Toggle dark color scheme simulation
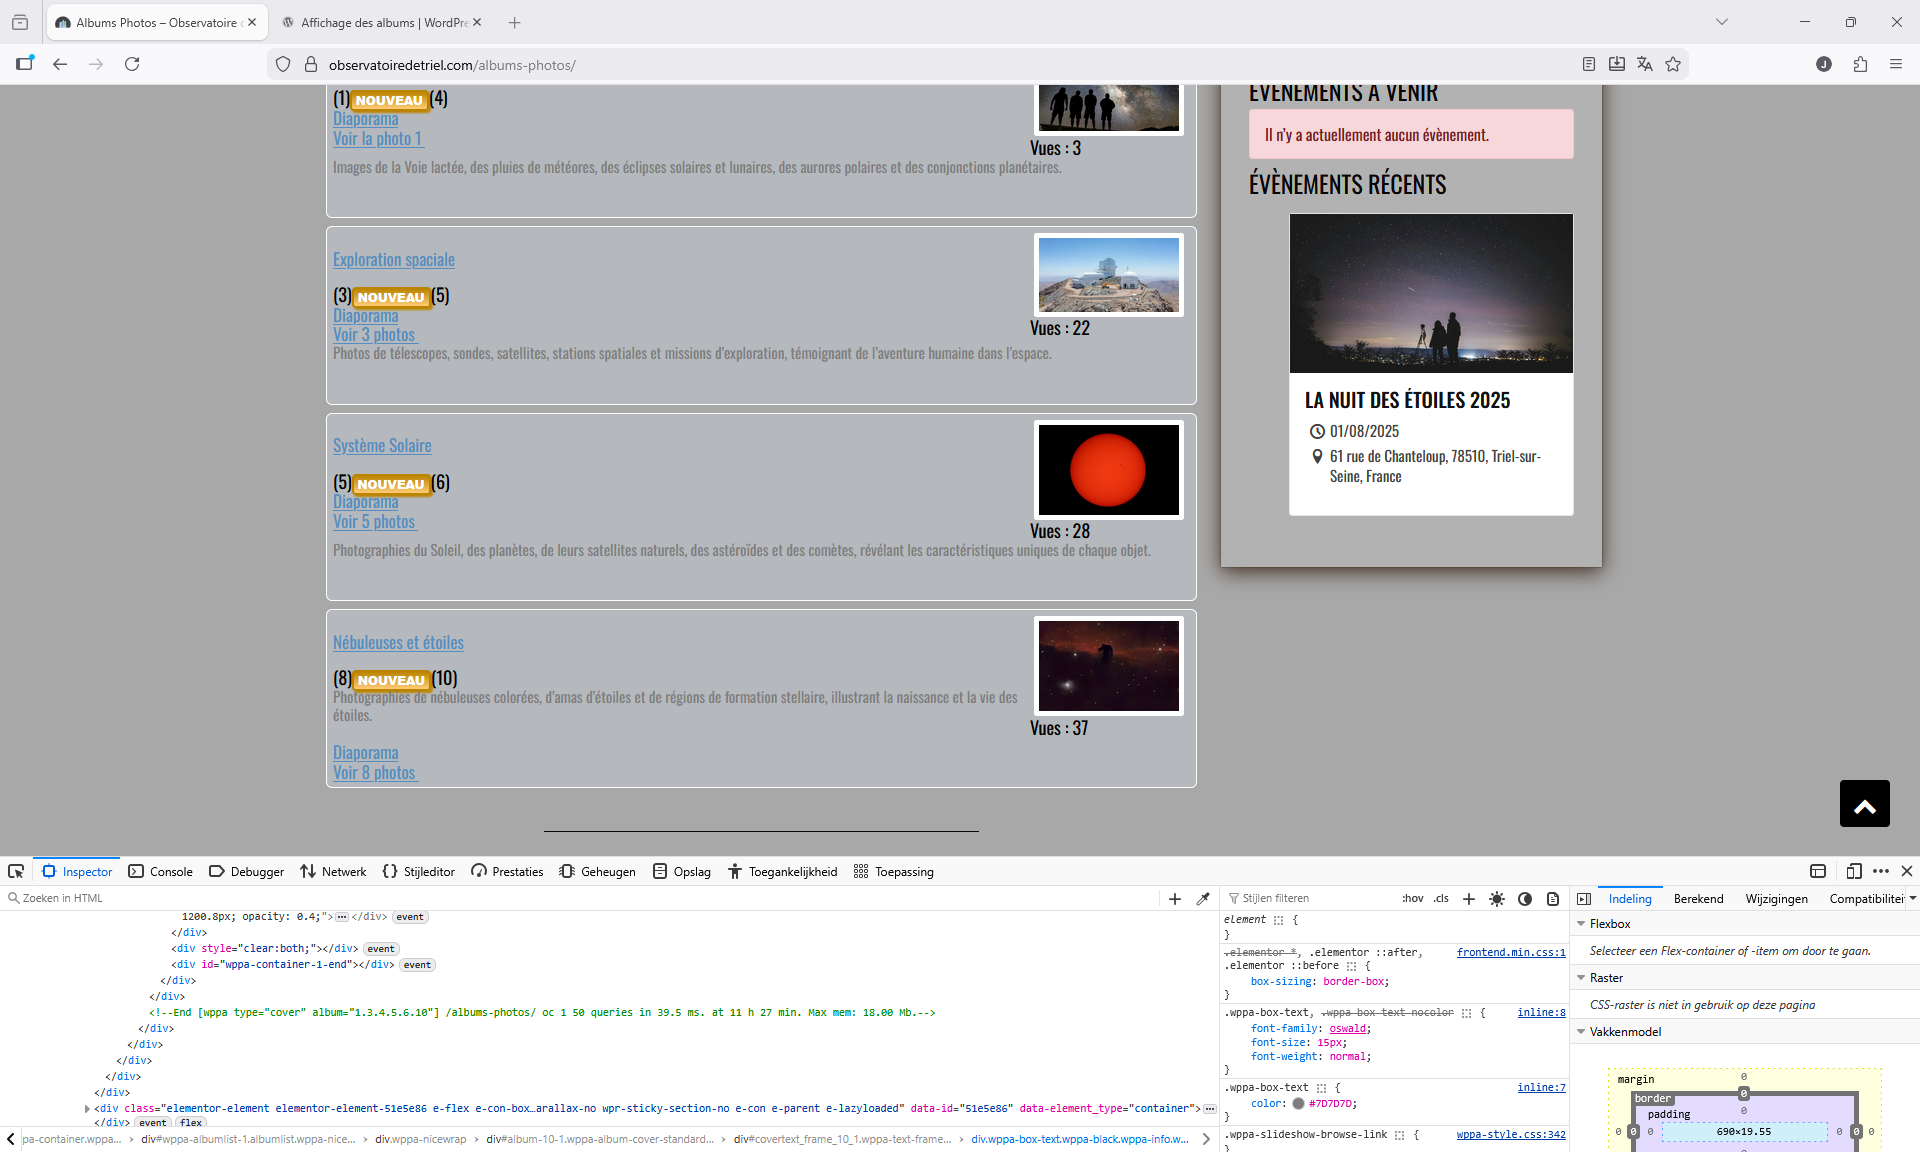Image resolution: width=1920 pixels, height=1152 pixels. click(x=1524, y=898)
